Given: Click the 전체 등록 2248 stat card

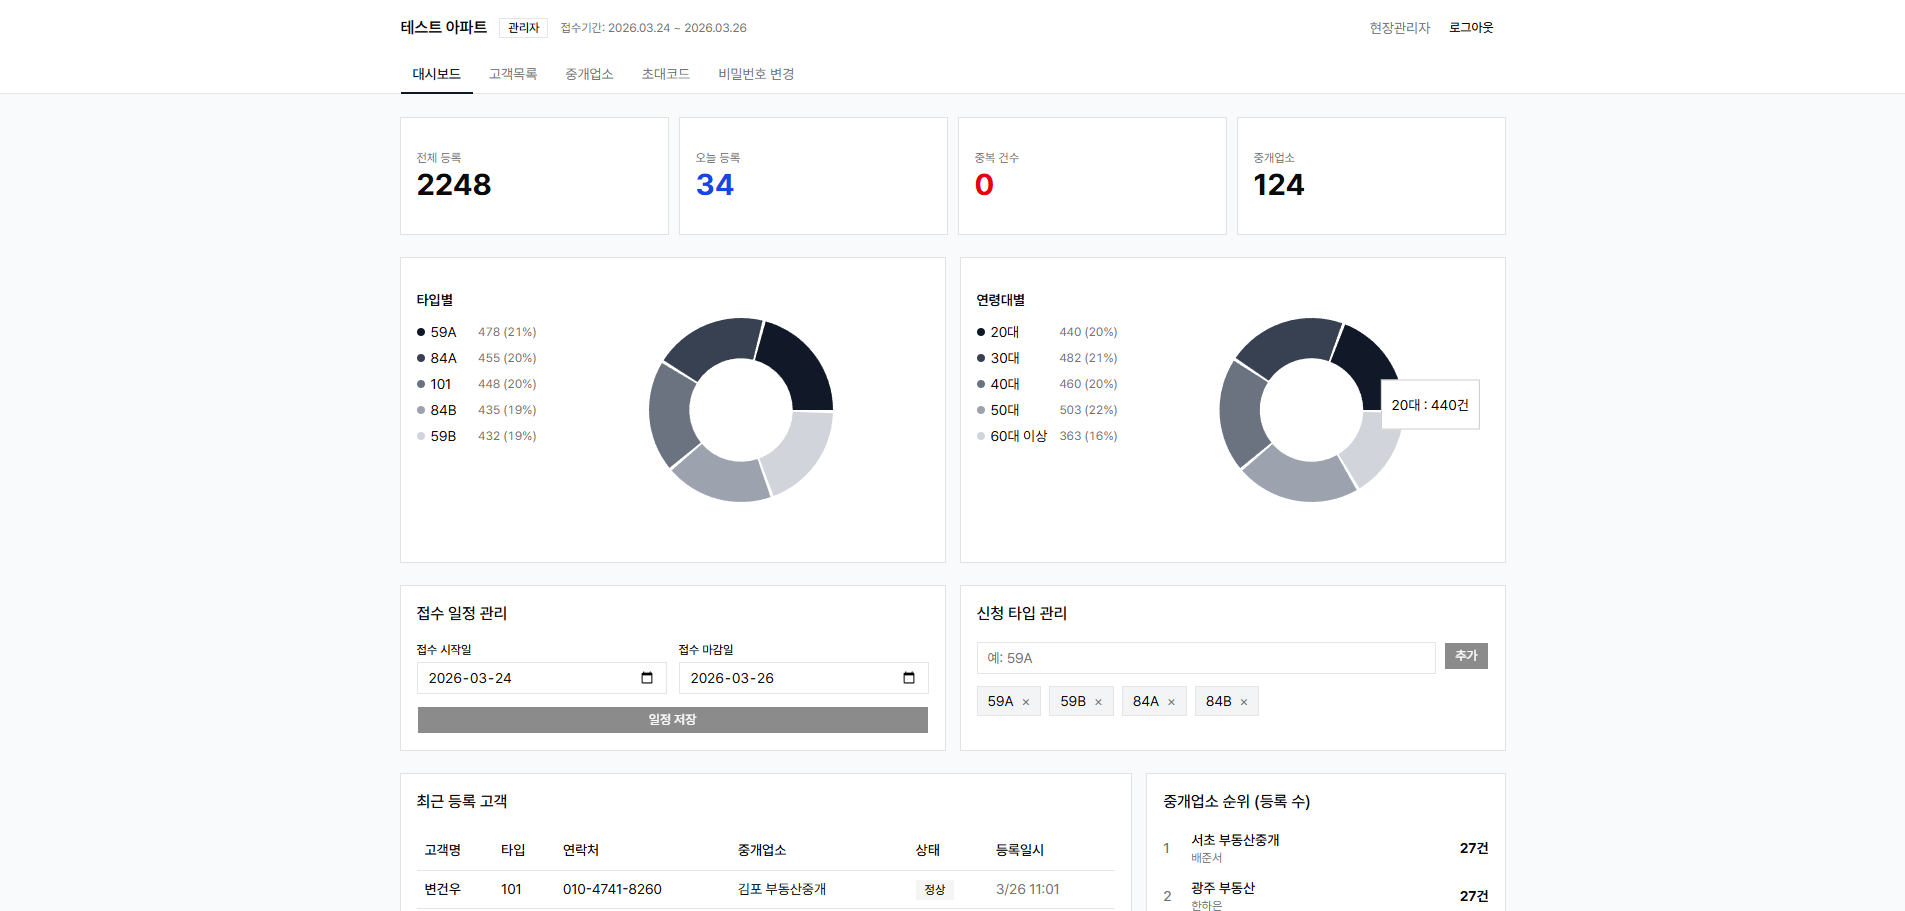Looking at the screenshot, I should [x=534, y=176].
